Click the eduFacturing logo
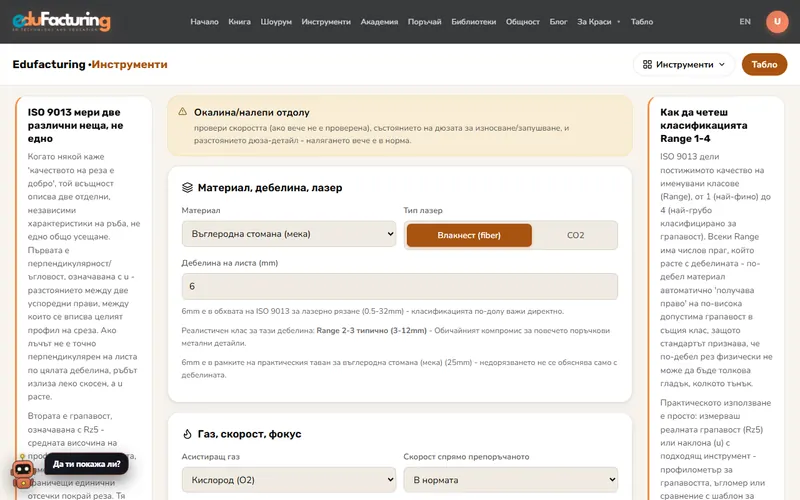Viewport: 800px width, 500px height. pos(61,21)
